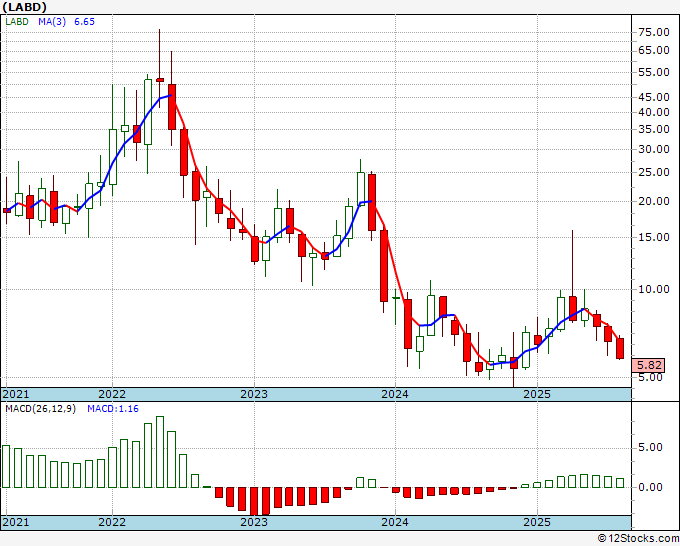Select the LABD legend label
The width and height of the screenshot is (680, 546).
17,22
